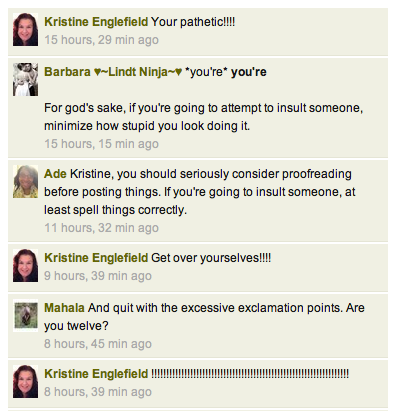Open Mahala's profile name link
398x411 pixels.
click(64, 308)
